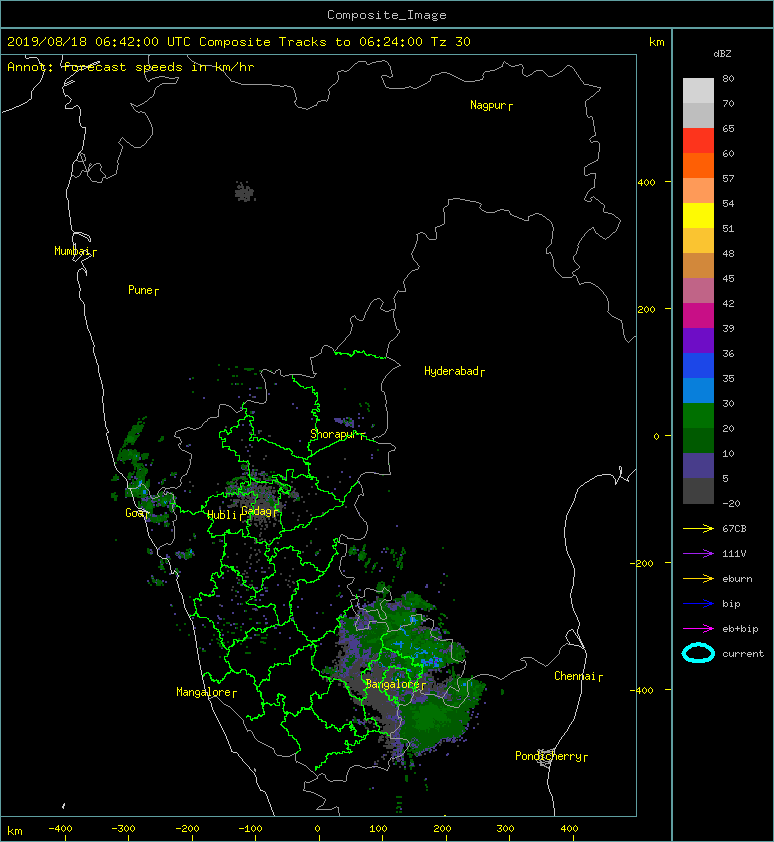The image size is (774, 842).
Task: Select the red 65 dBZ color swatch
Action: (x=698, y=140)
